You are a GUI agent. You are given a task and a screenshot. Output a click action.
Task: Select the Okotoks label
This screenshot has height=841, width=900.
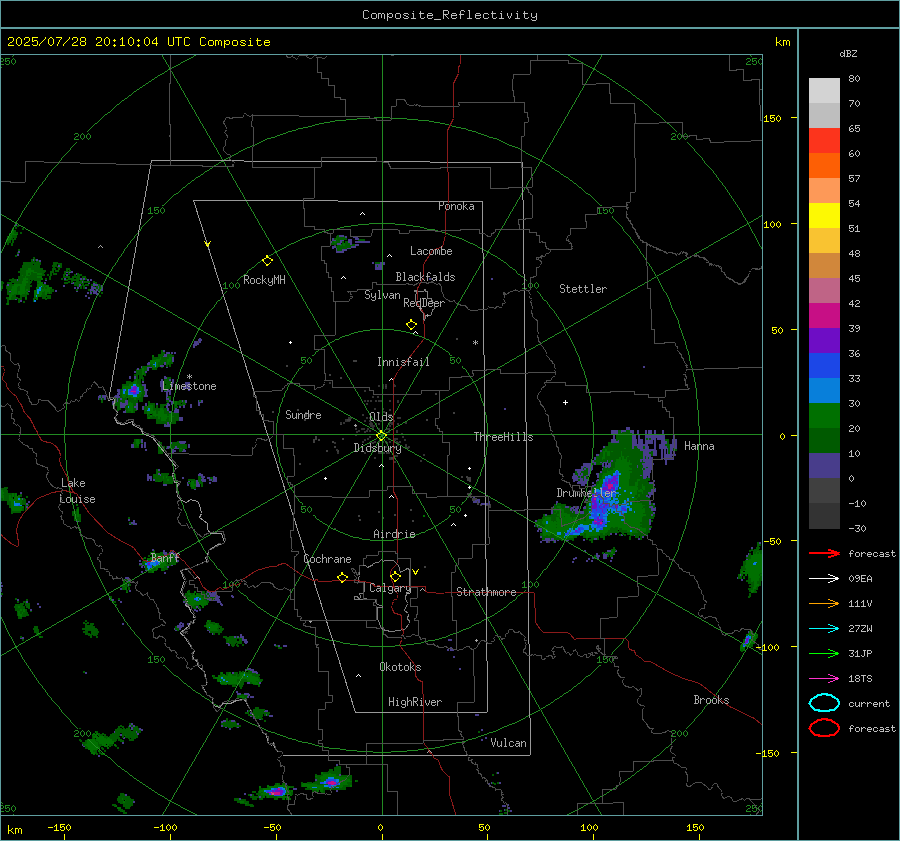click(x=400, y=667)
